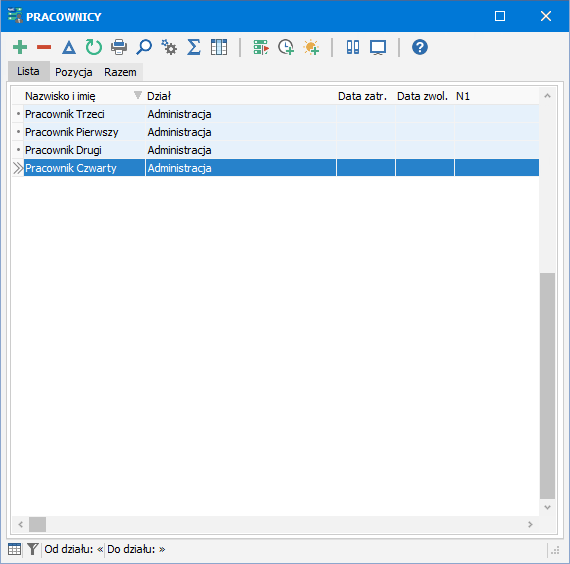The width and height of the screenshot is (570, 564).
Task: Close the PRACOWNICY window
Action: [x=546, y=16]
